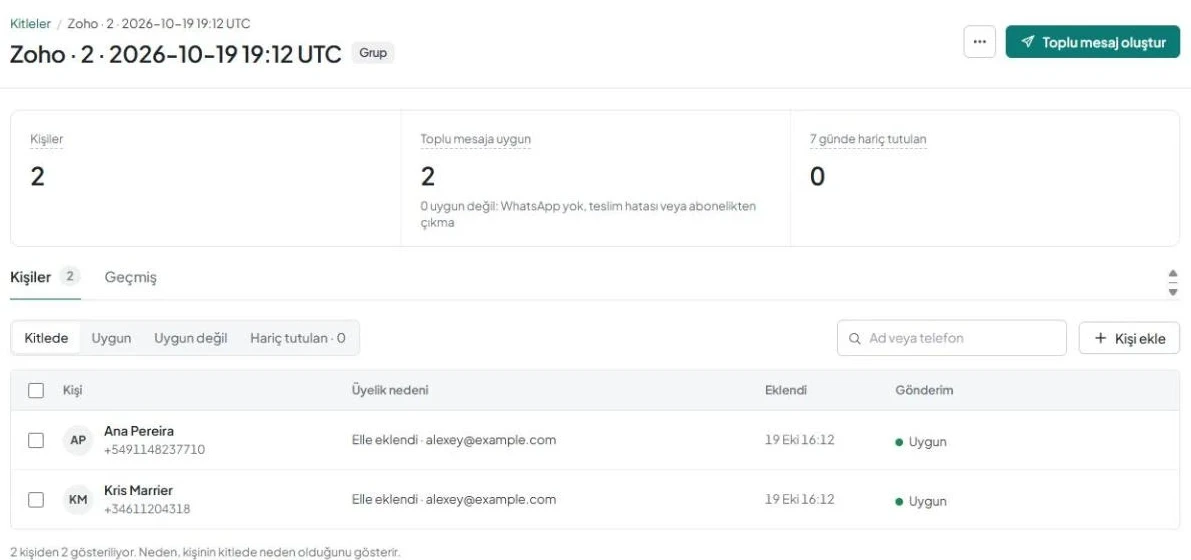Click the Kişi ekle button
Image resolution: width=1191 pixels, height=560 pixels.
pos(1129,338)
